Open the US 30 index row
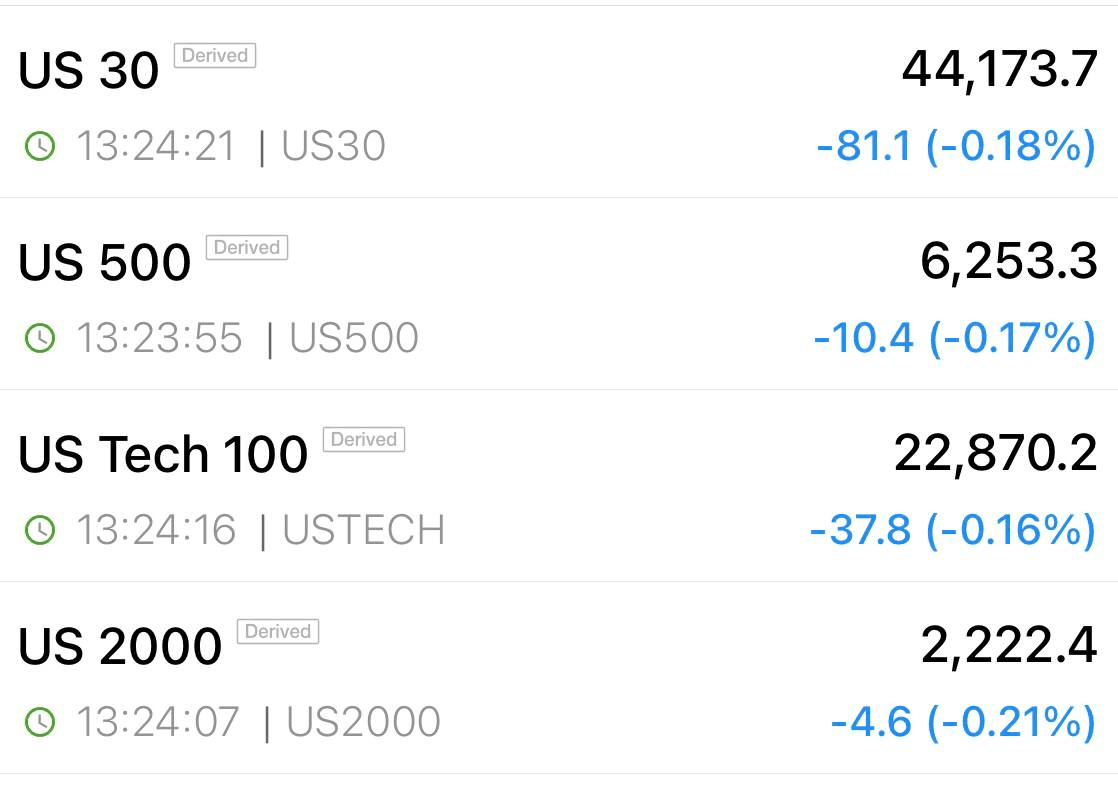 point(559,102)
